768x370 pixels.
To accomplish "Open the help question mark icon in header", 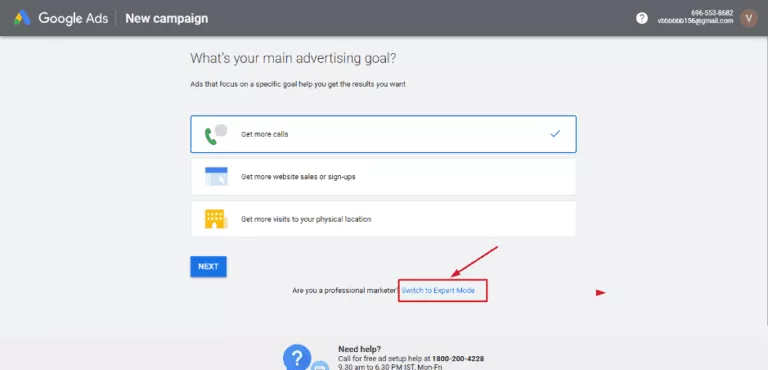I will pyautogui.click(x=642, y=18).
